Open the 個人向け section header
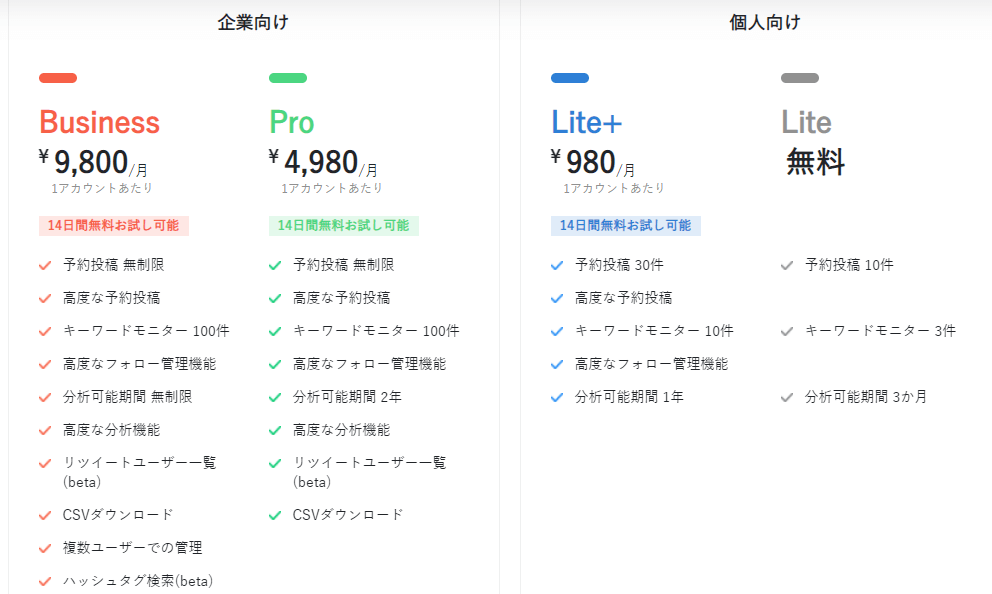The height and width of the screenshot is (594, 992). [765, 23]
